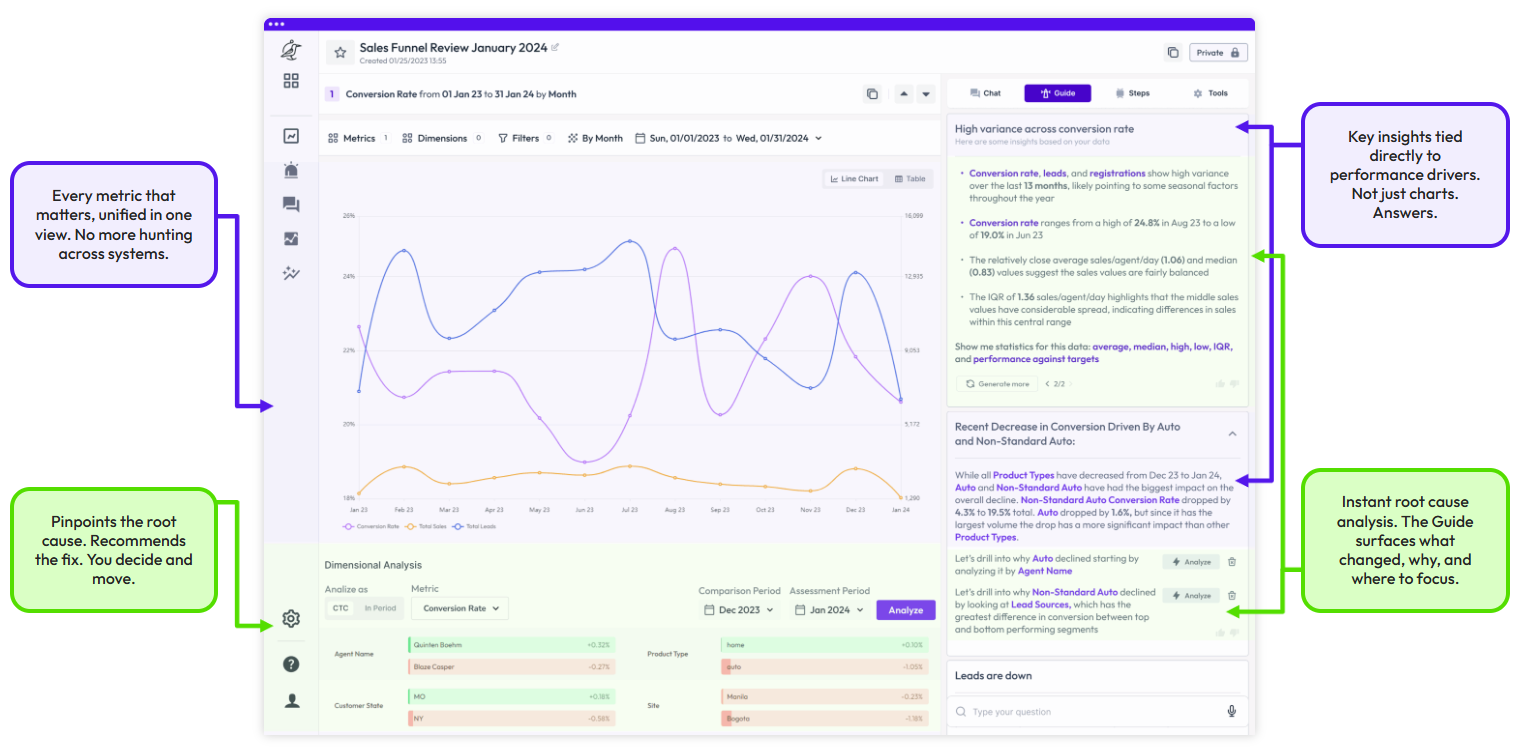The width and height of the screenshot is (1520, 753).
Task: Click the help question mark icon
Action: click(x=291, y=664)
